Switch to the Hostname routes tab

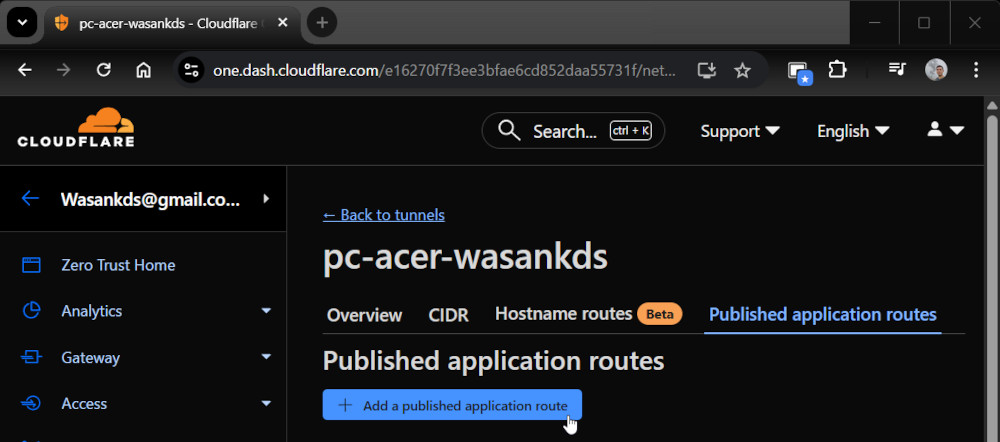565,314
